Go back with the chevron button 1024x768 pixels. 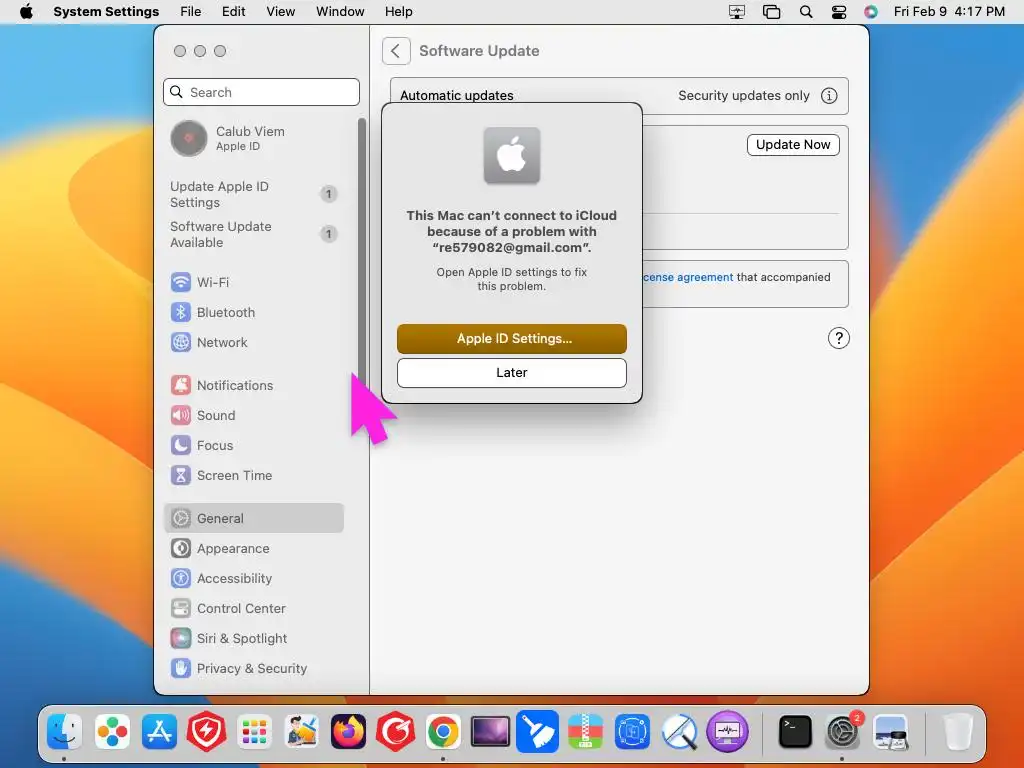click(x=396, y=51)
